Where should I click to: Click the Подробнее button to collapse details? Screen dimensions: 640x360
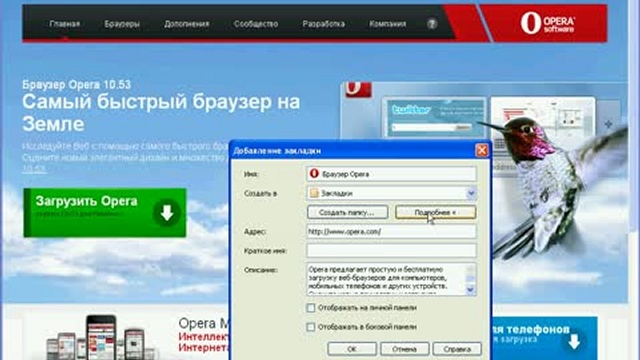pyautogui.click(x=436, y=212)
